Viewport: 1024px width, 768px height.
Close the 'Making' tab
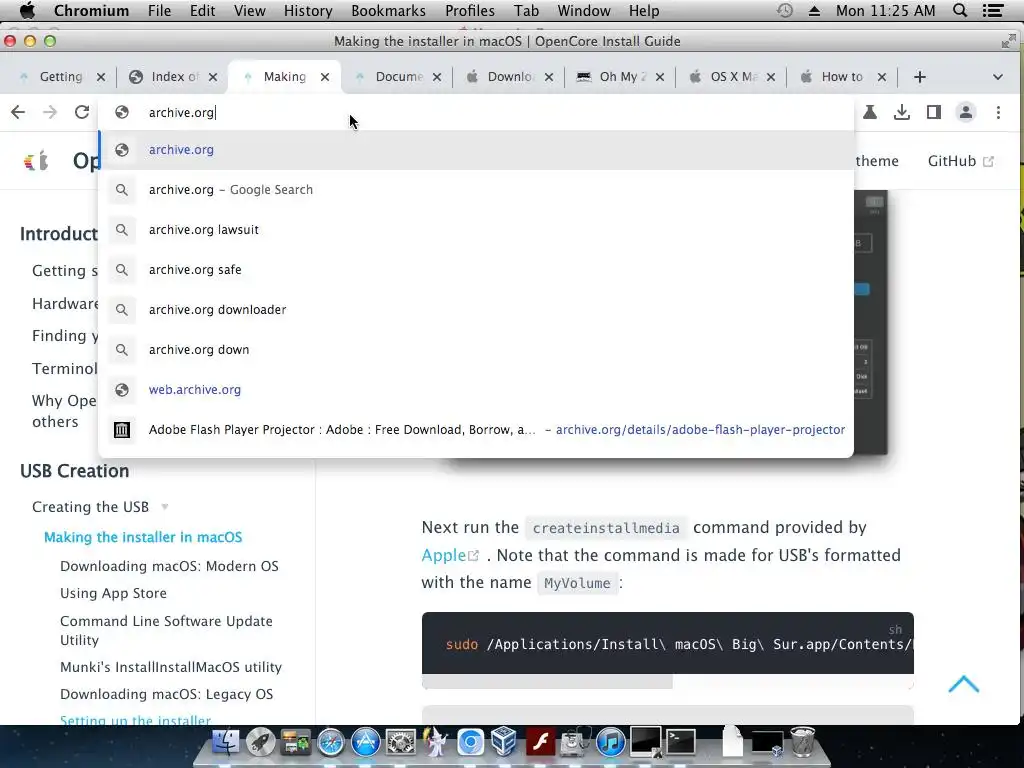pyautogui.click(x=325, y=77)
